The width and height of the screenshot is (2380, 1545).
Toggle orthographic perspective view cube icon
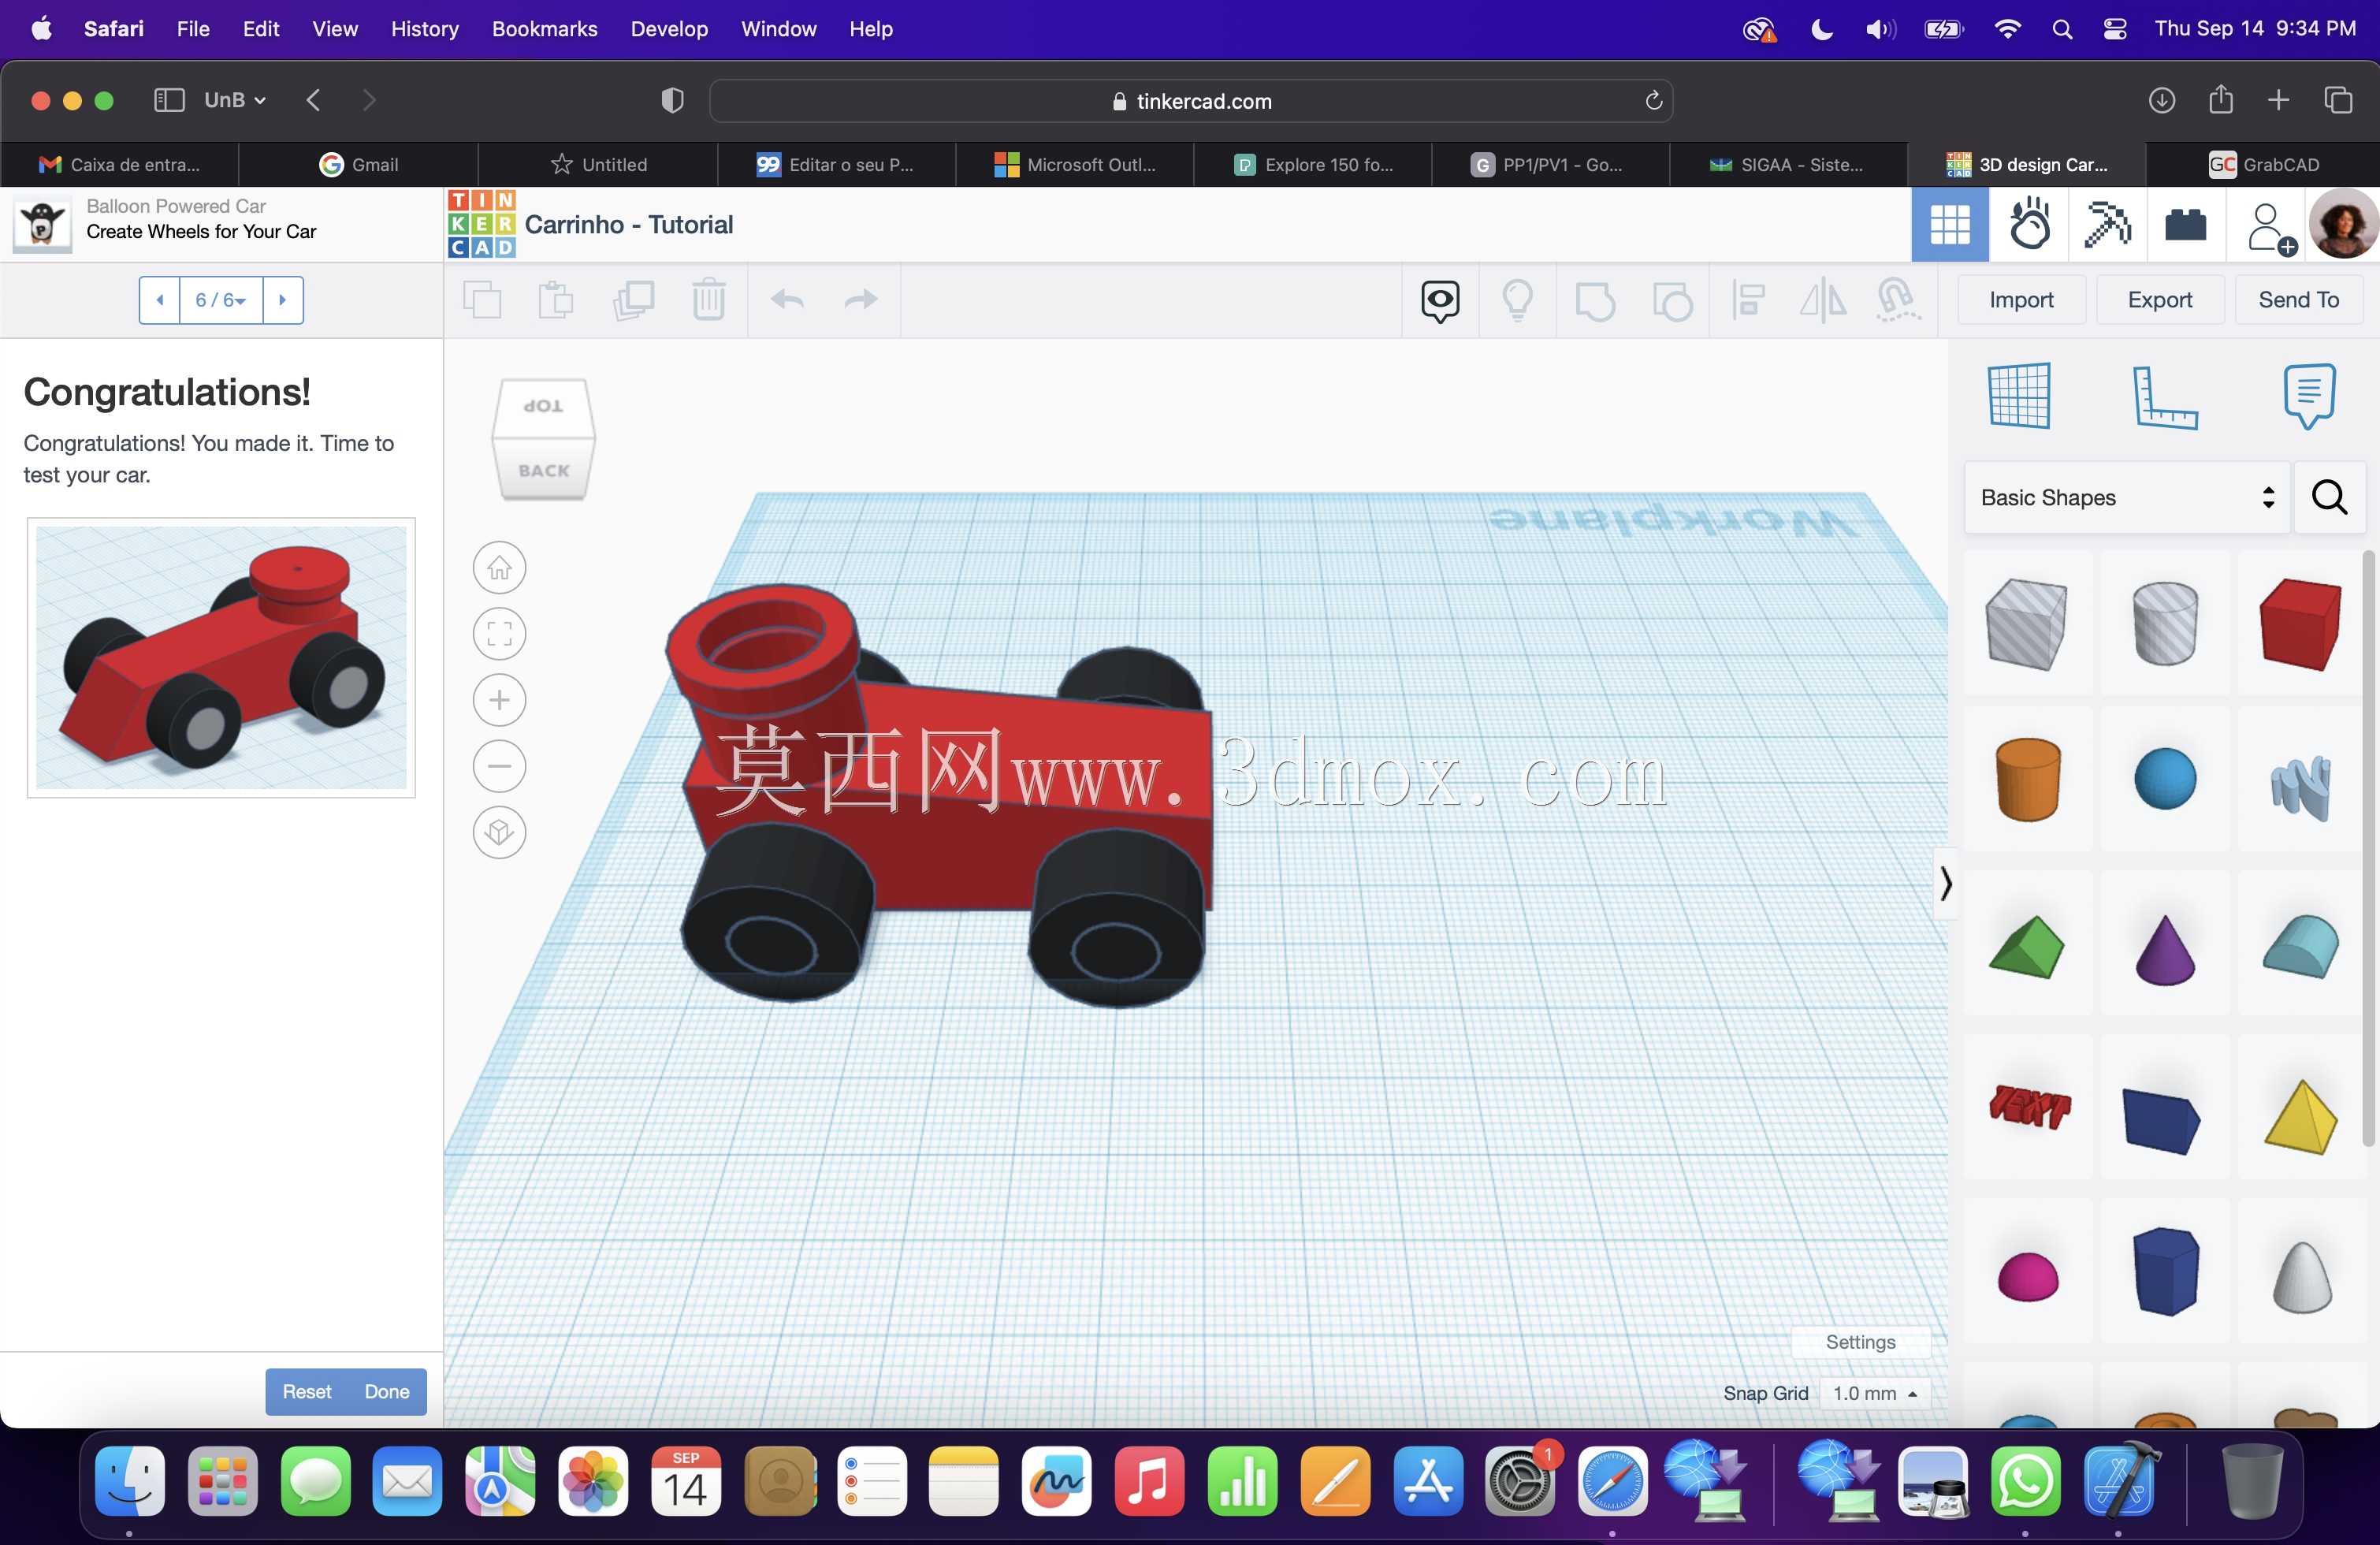pyautogui.click(x=499, y=832)
